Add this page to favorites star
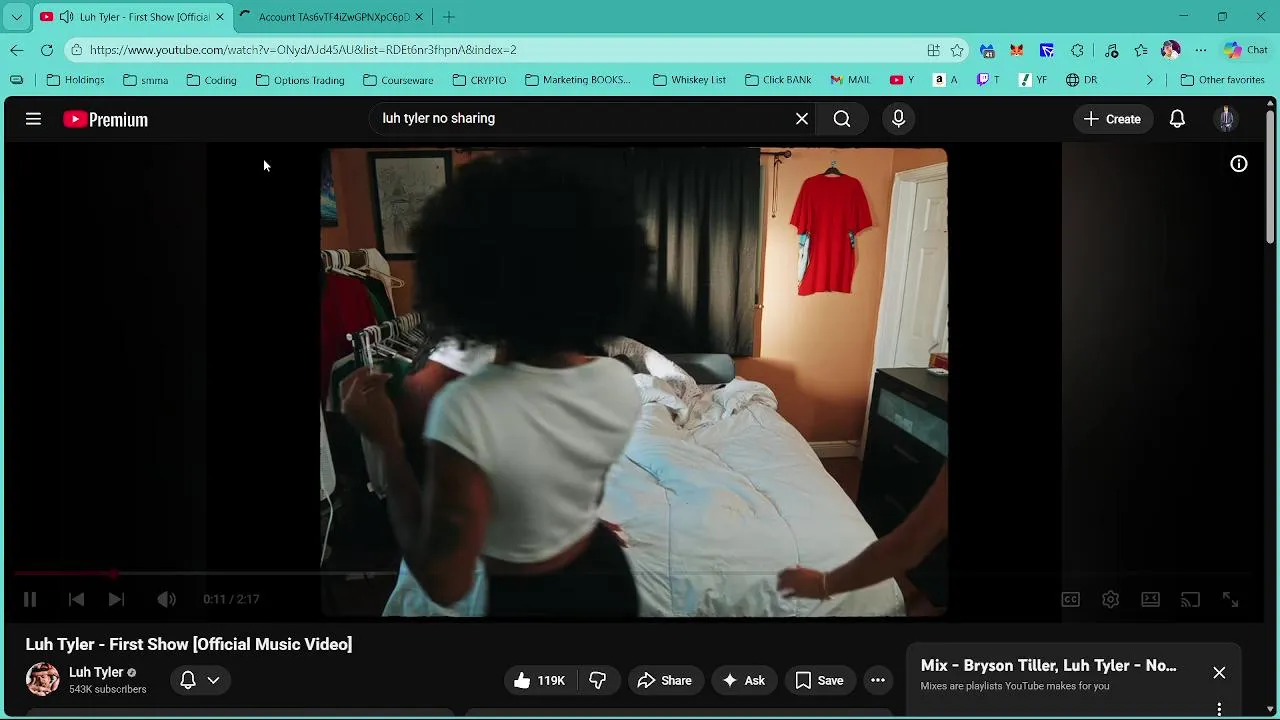Image resolution: width=1280 pixels, height=720 pixels. [x=958, y=50]
